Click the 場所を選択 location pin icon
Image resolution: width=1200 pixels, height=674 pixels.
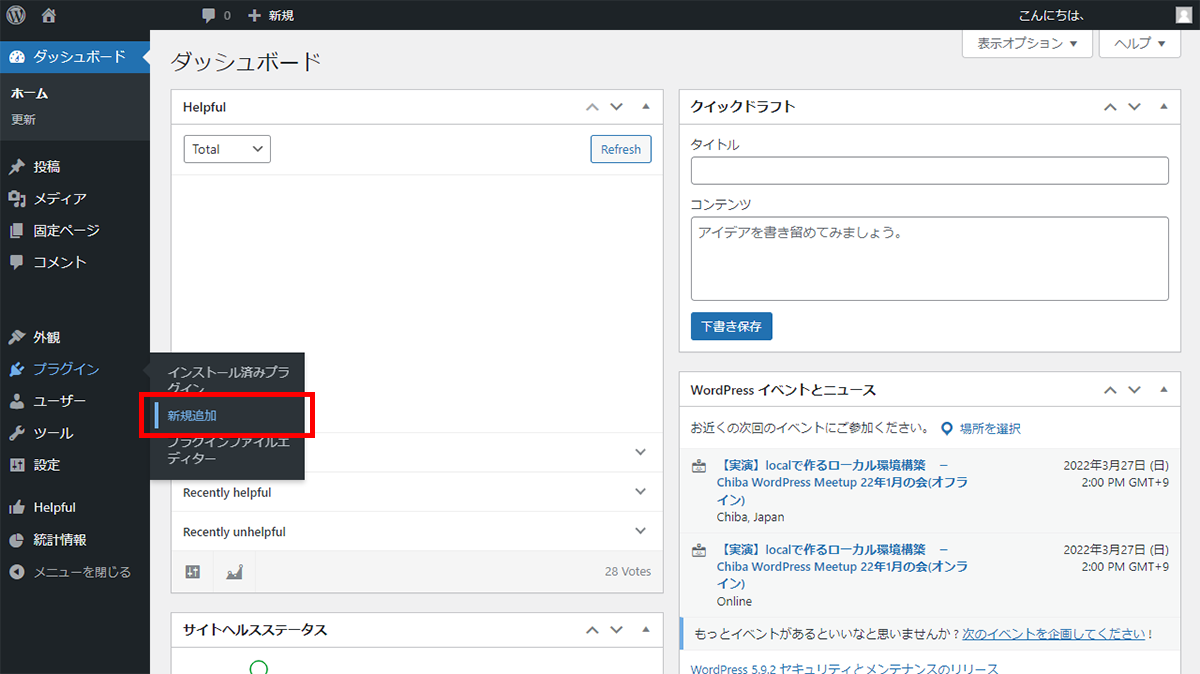[x=947, y=428]
